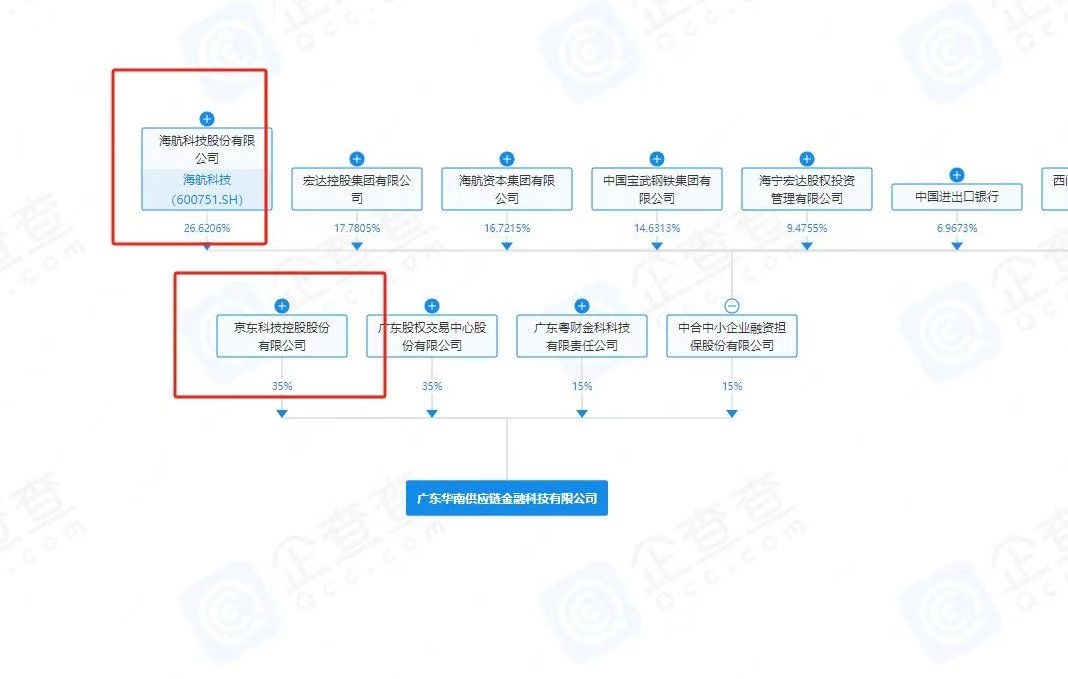Click the root company 广东华南供应链金融科技有限公司 button
This screenshot has height=679, width=1068.
(x=507, y=499)
